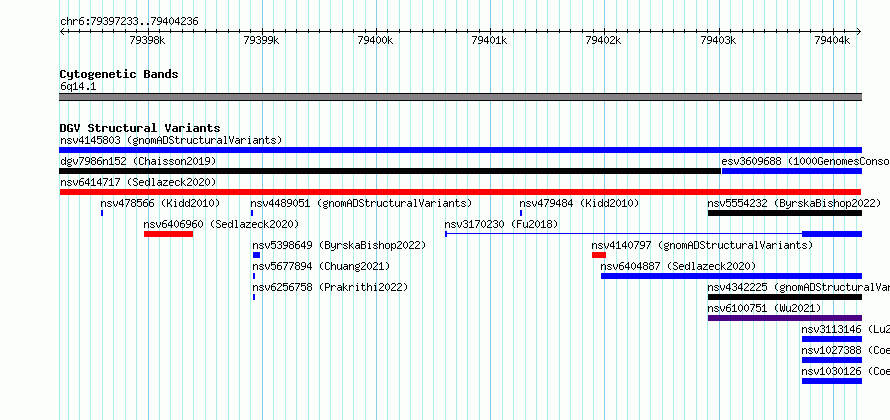Viewport: 890px width, 420px height.
Task: Click the 6q14.1 band label
Action: tap(78, 87)
